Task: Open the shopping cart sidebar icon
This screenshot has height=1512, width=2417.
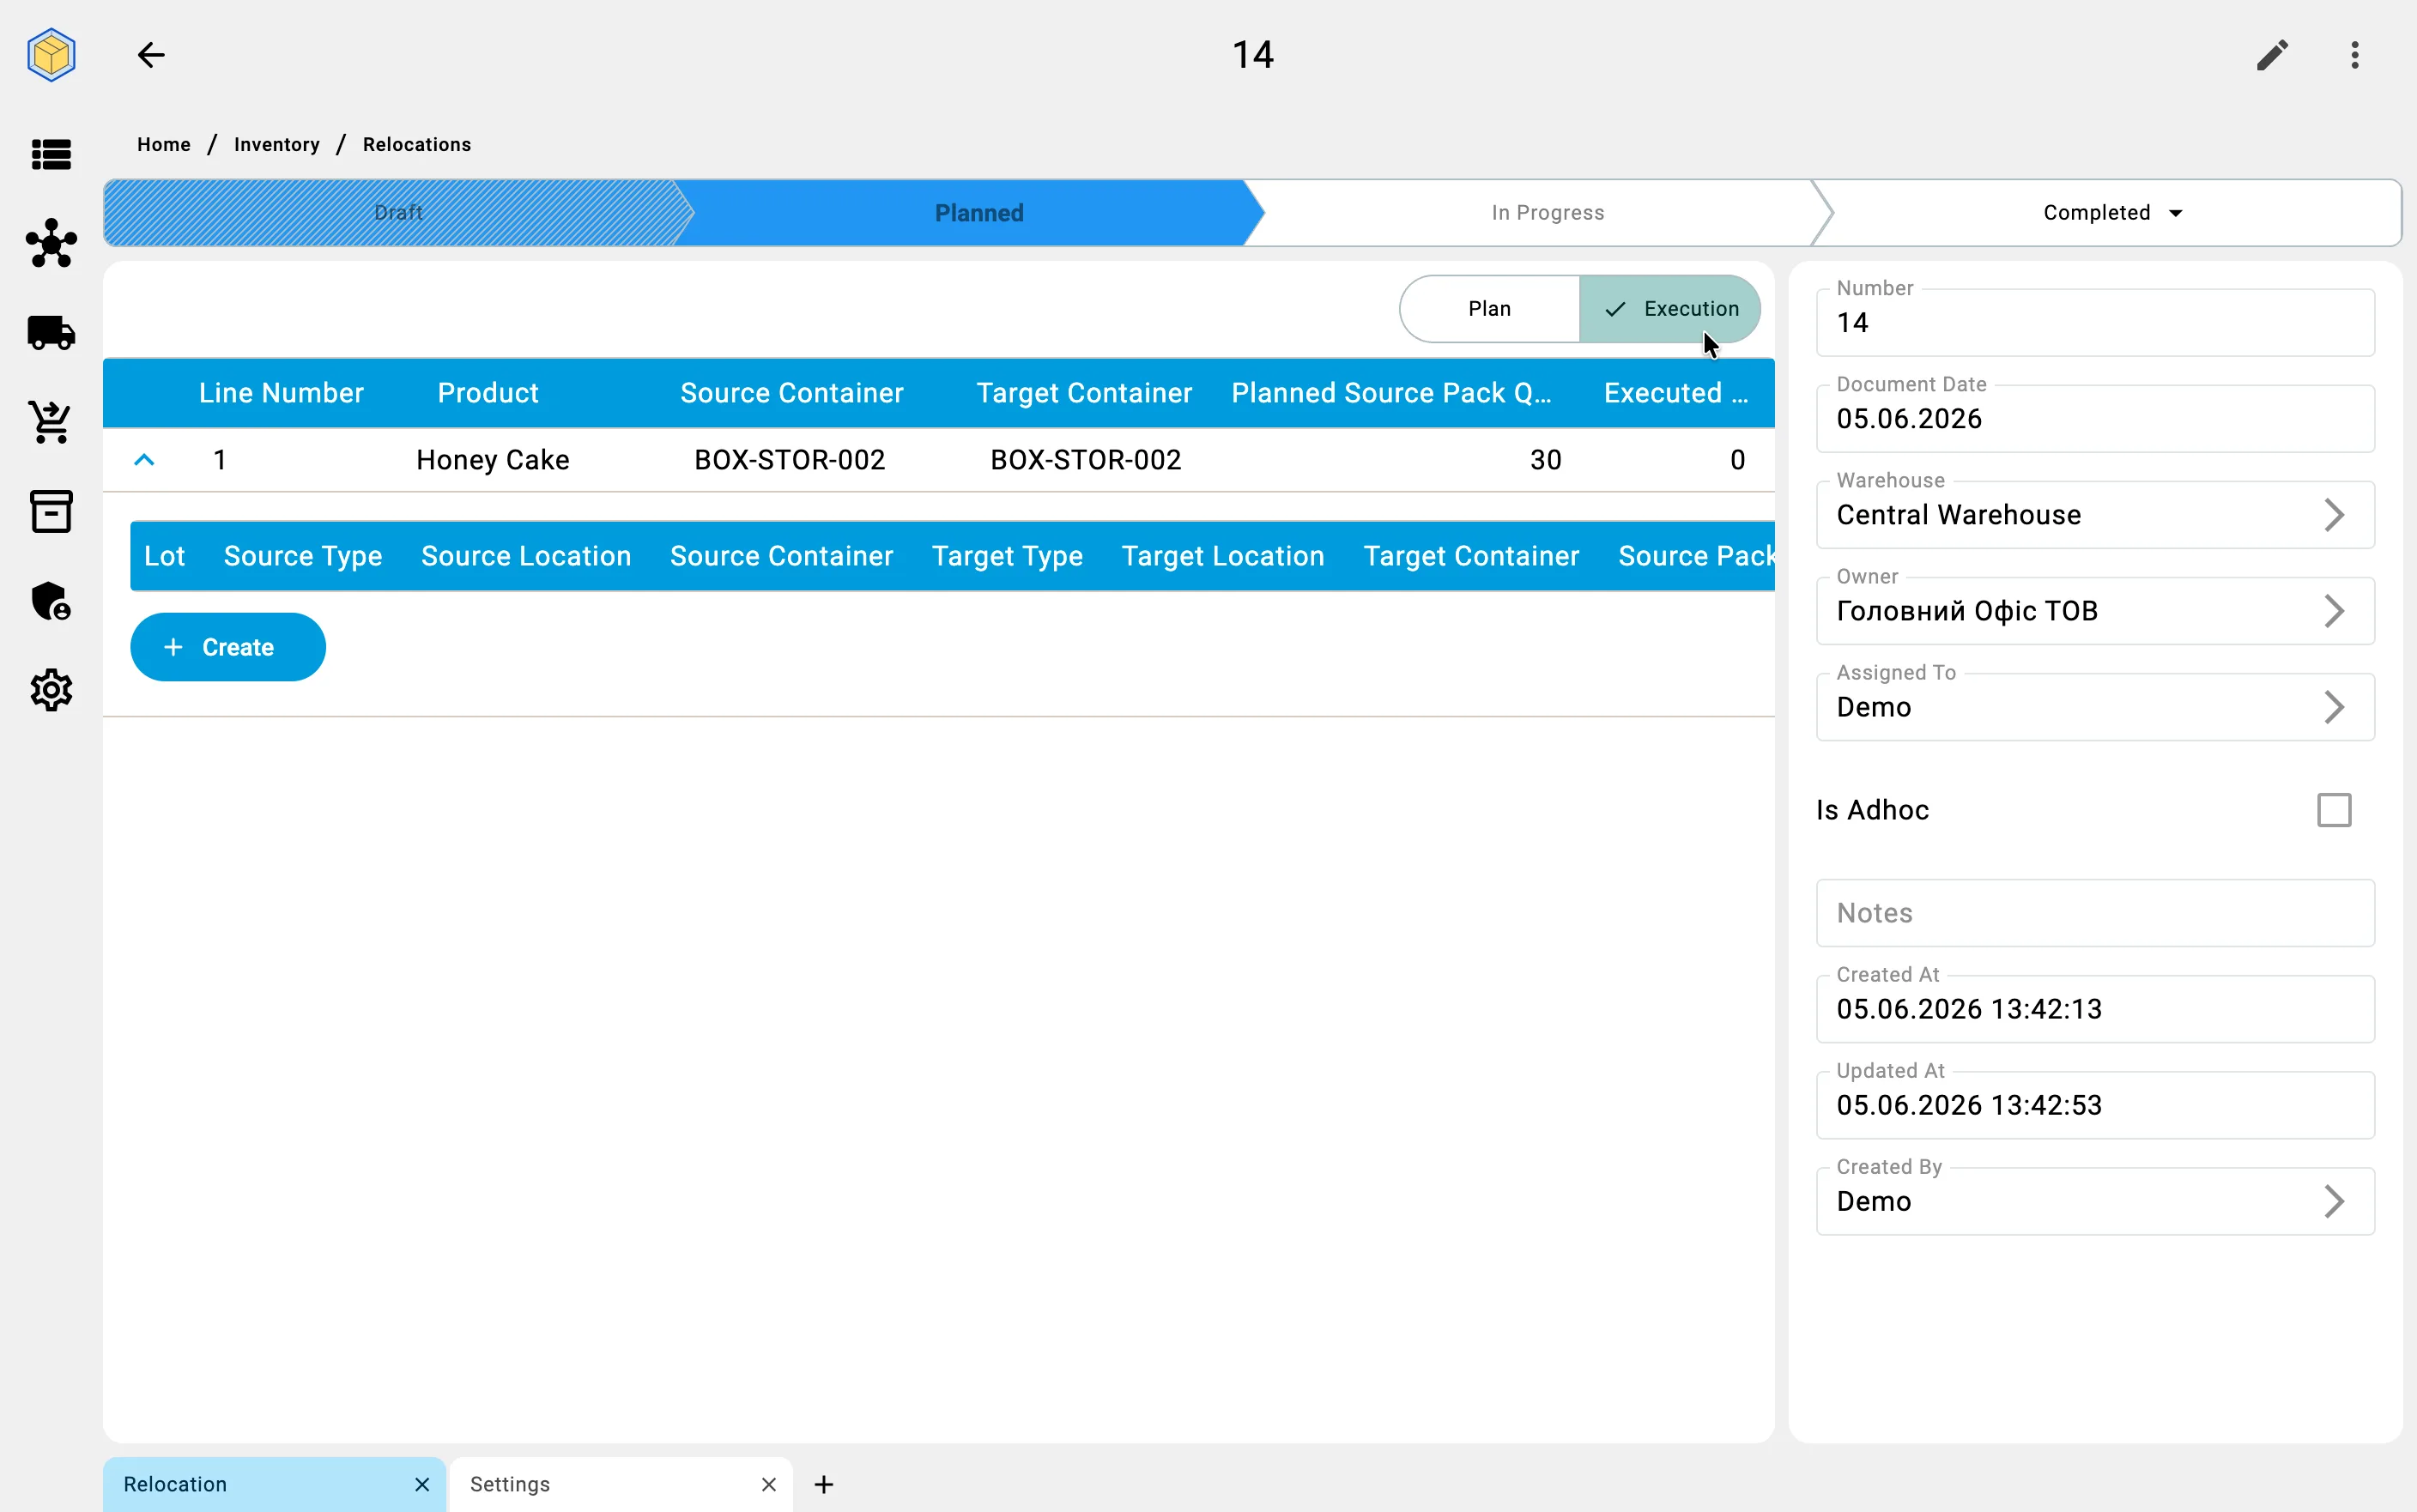Action: 51,422
